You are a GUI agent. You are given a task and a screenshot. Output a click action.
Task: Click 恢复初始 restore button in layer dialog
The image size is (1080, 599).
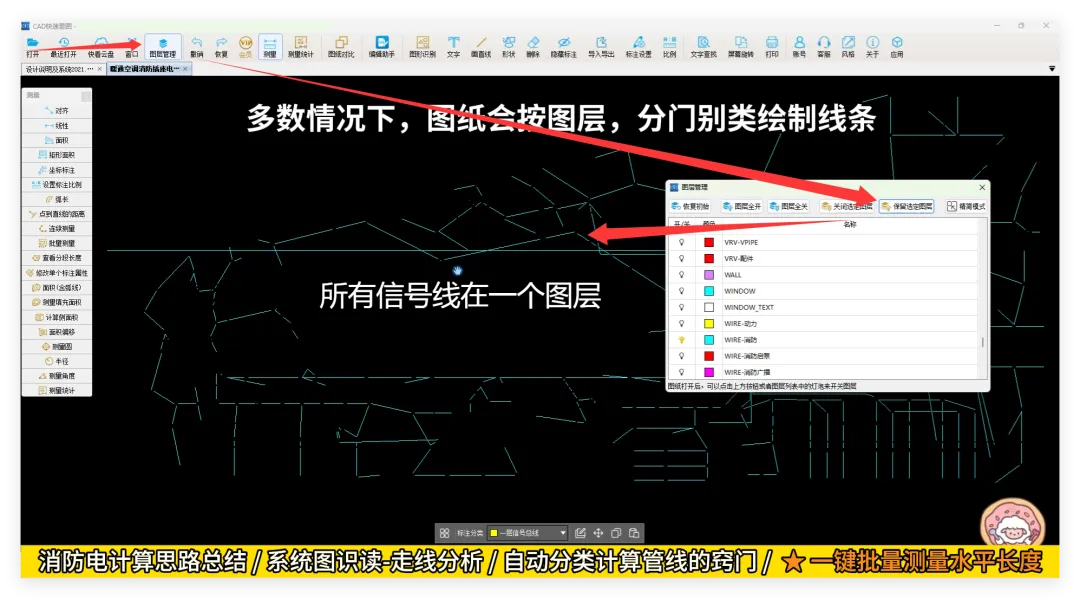pos(690,206)
